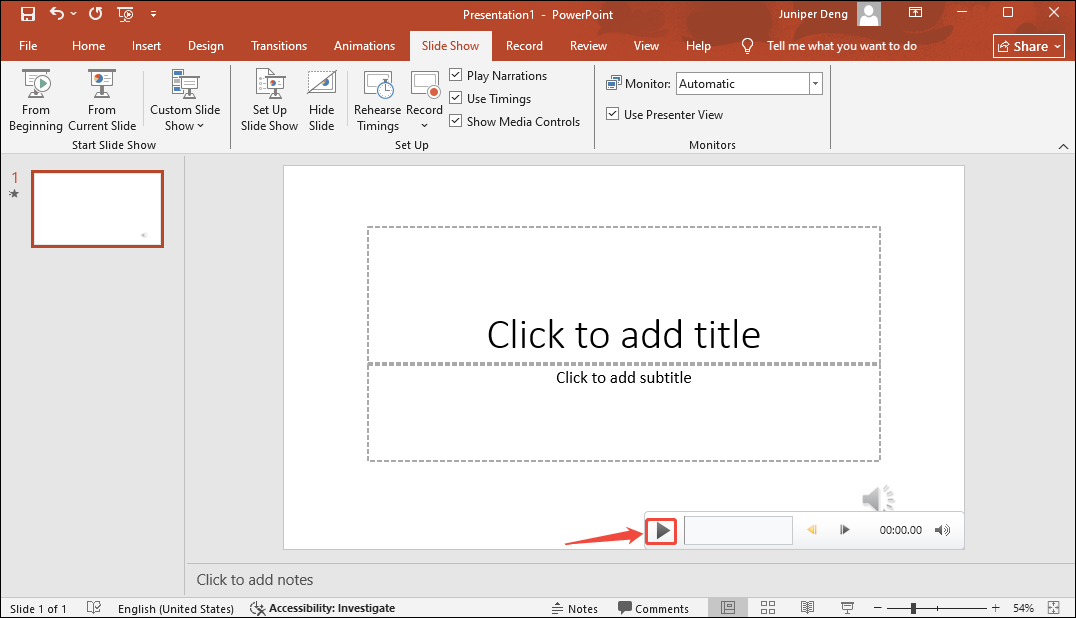Save the presentation via Quick Access toolbar
Screen dimensions: 1076x618
click(27, 14)
